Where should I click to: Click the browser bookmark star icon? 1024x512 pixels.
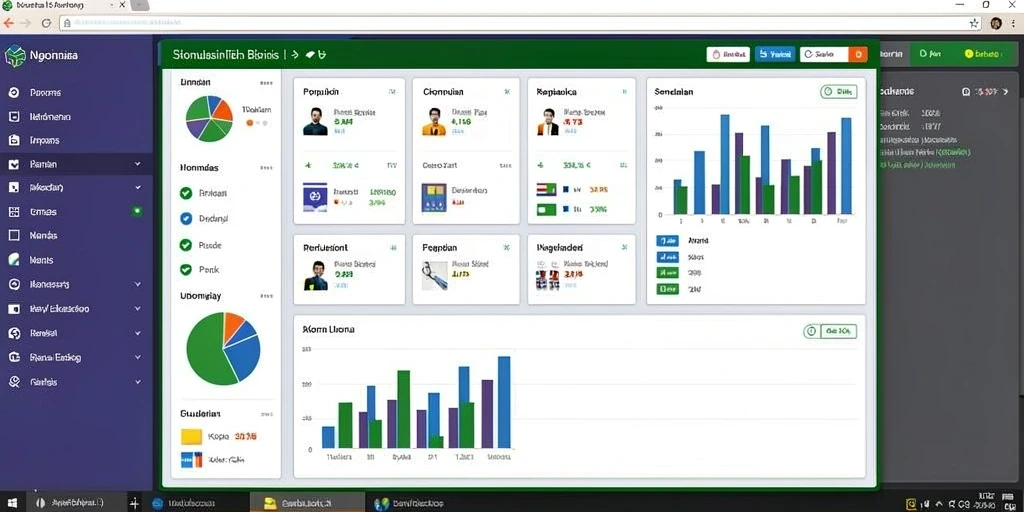coord(974,23)
